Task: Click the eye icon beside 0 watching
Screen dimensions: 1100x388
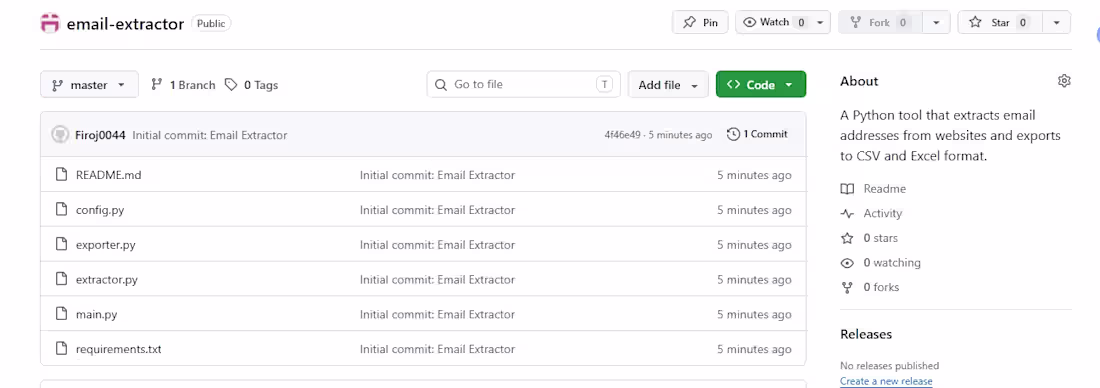Action: tap(847, 262)
